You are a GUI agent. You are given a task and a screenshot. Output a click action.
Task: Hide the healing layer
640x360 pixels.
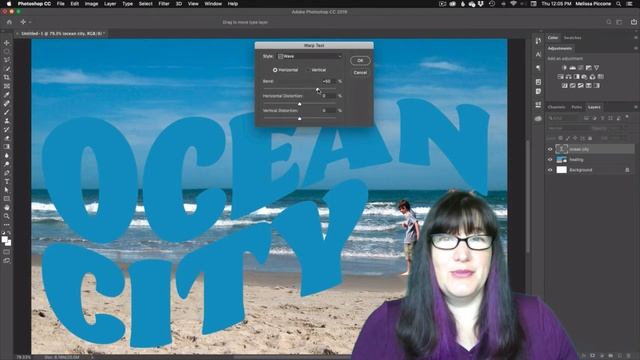[550, 160]
